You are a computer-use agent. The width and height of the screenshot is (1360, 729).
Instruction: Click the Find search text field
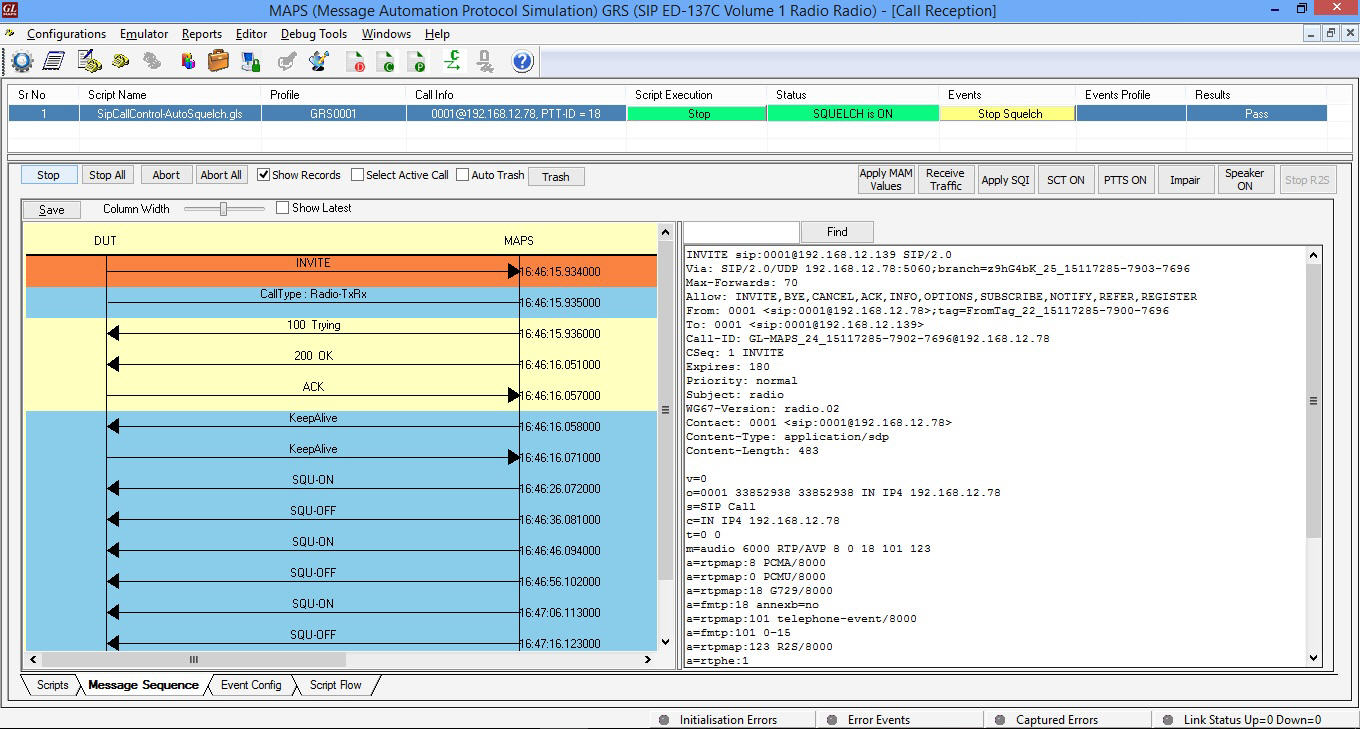(x=742, y=232)
